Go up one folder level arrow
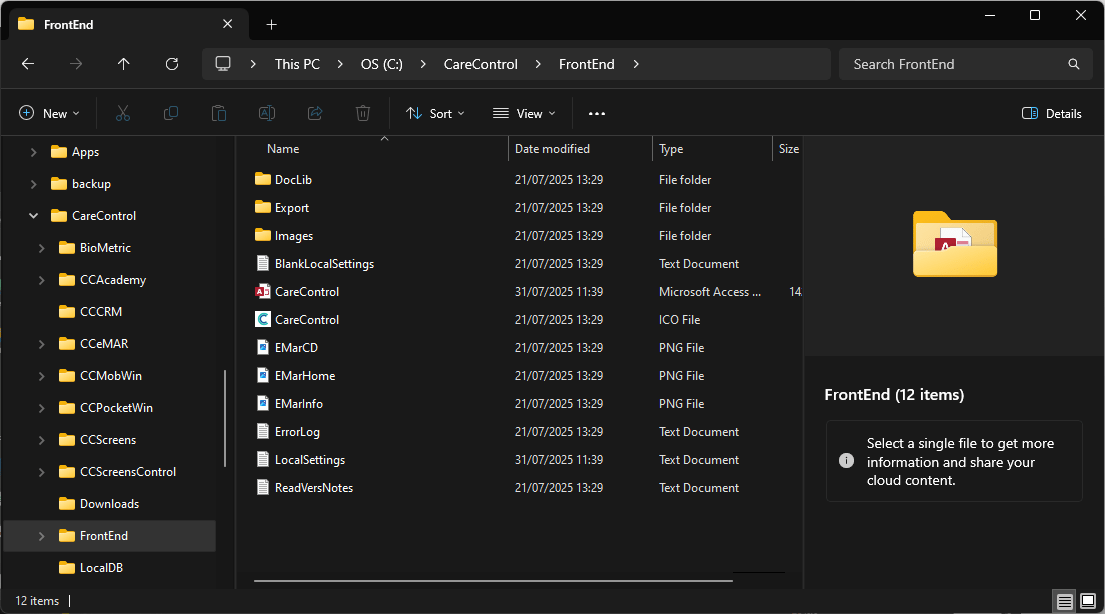1105x614 pixels. [x=123, y=64]
